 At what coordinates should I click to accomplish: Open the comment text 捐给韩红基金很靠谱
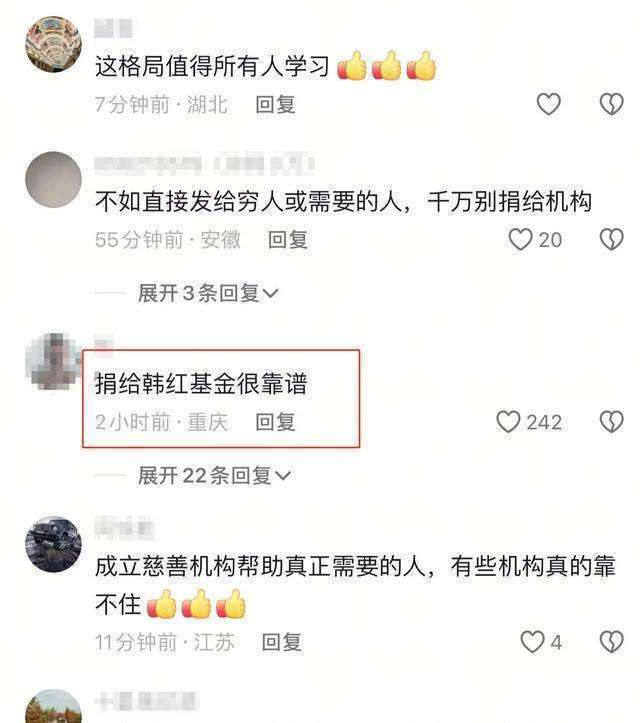pos(201,383)
